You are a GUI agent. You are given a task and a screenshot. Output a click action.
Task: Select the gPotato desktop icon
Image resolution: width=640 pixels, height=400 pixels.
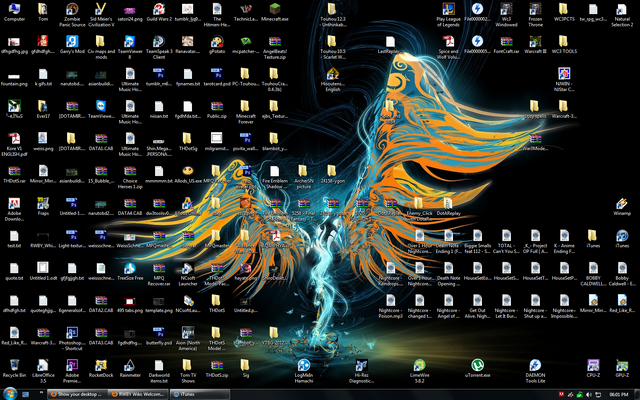[x=217, y=44]
